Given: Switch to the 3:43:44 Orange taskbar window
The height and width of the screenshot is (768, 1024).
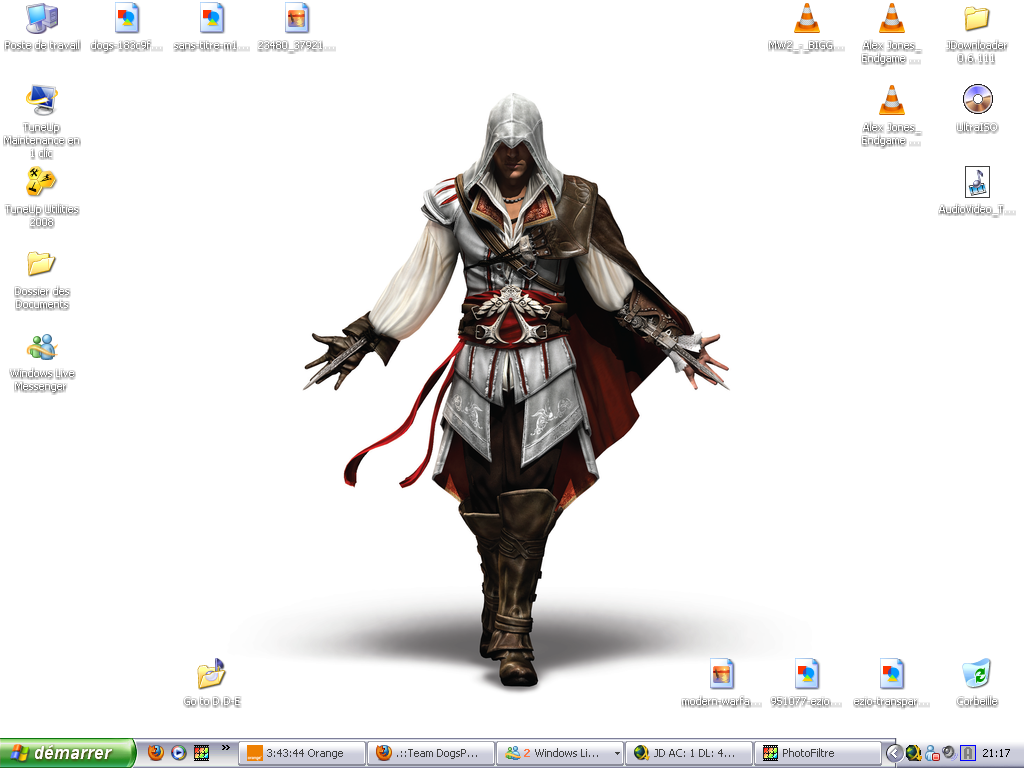Looking at the screenshot, I should pos(301,753).
